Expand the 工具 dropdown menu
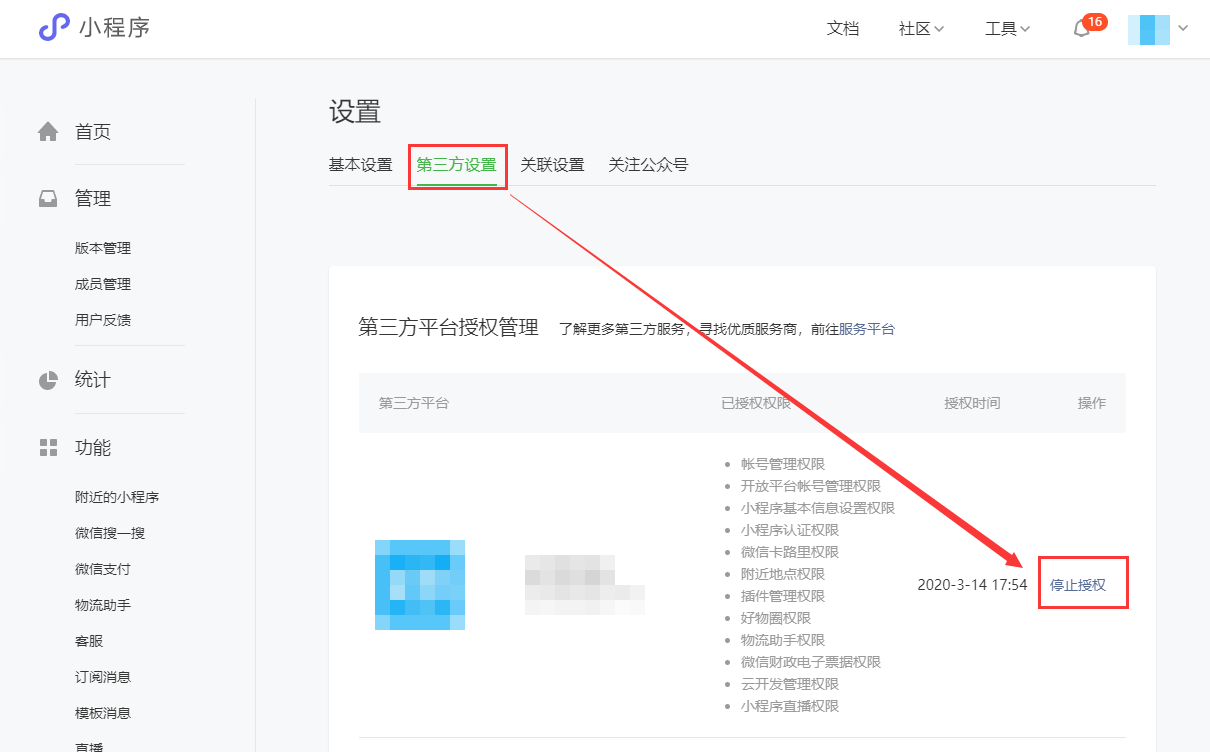Image resolution: width=1210 pixels, height=752 pixels. coord(1007,29)
